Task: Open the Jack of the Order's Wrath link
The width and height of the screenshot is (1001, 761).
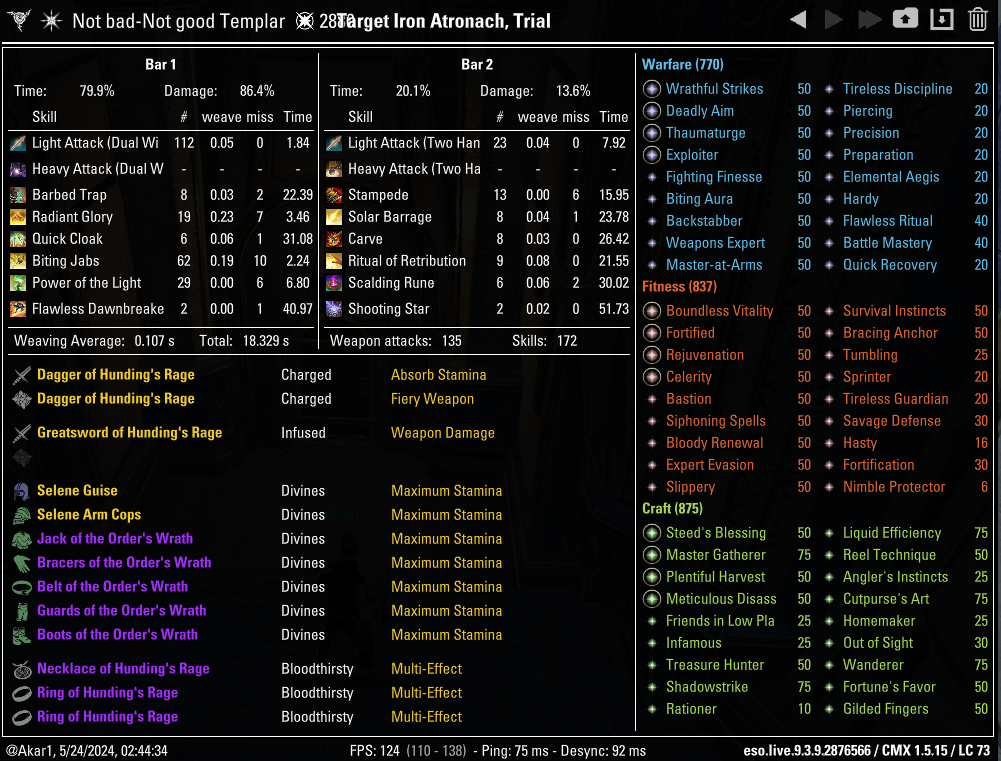Action: tap(115, 539)
